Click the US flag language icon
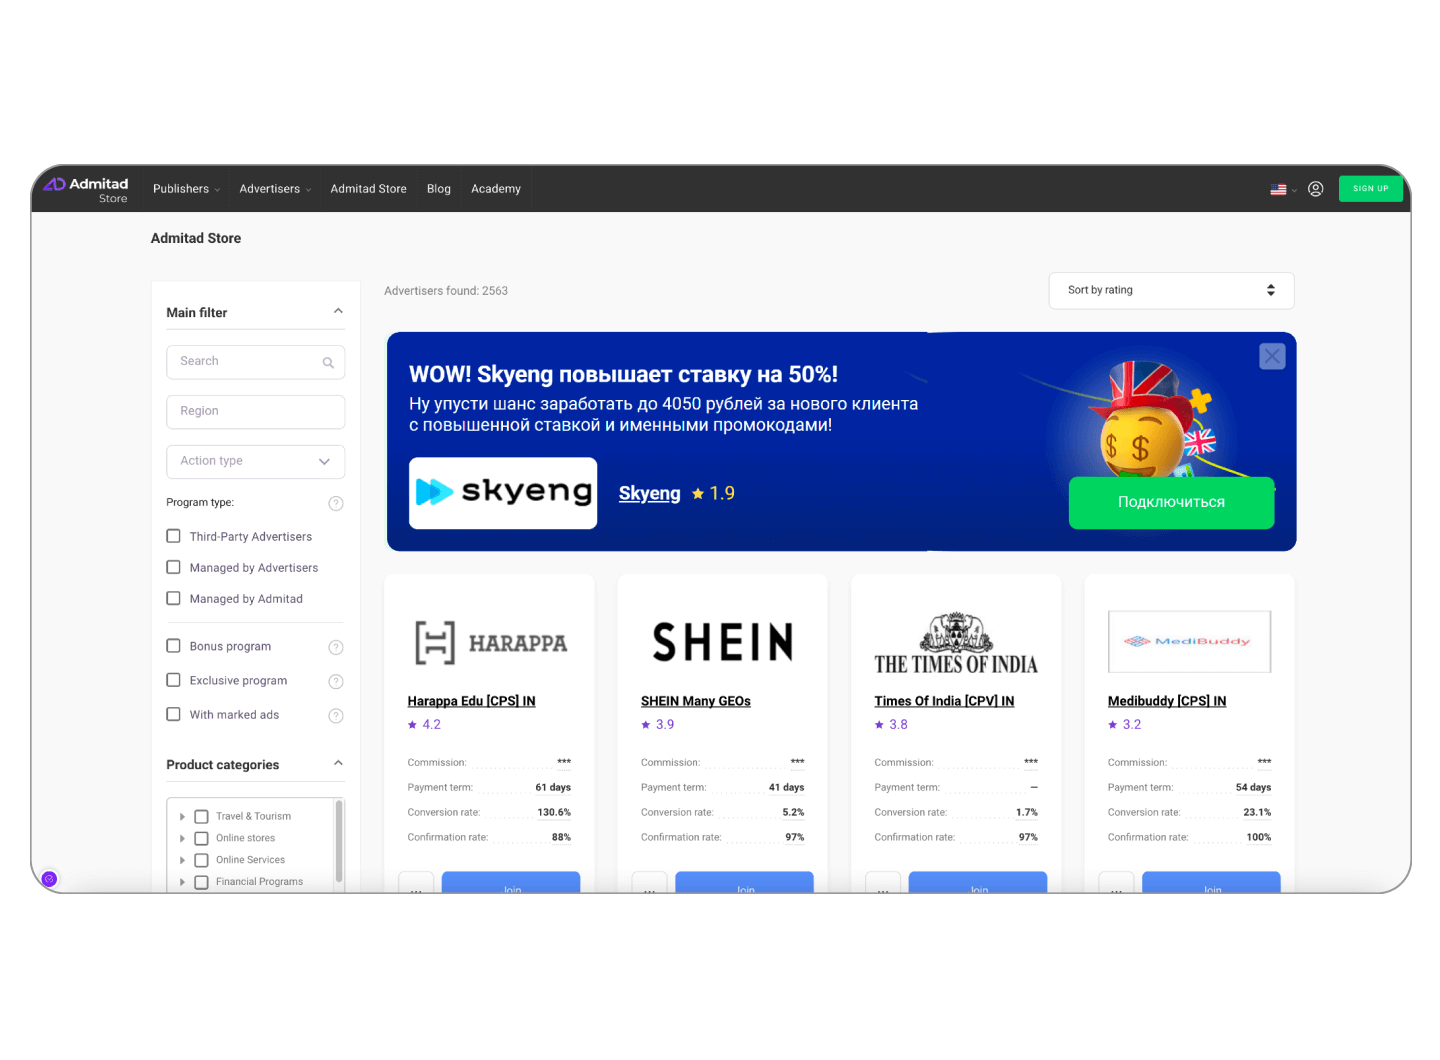Image resolution: width=1440 pixels, height=1060 pixels. [1278, 189]
